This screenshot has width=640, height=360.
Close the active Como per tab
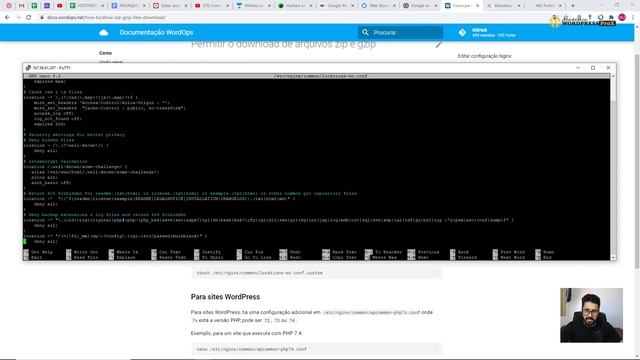pyautogui.click(x=477, y=6)
